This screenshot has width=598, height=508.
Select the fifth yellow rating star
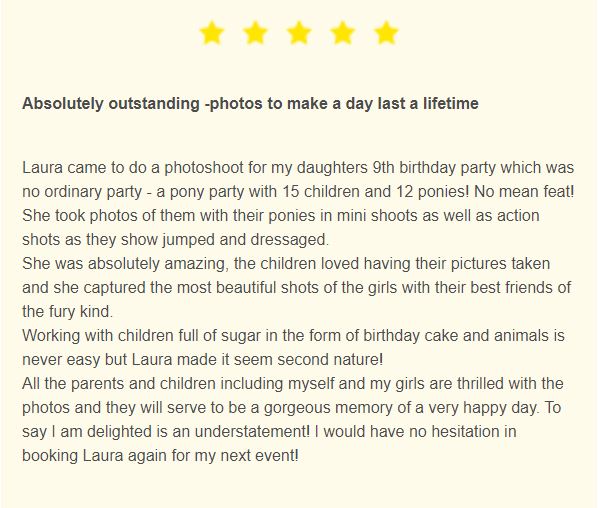point(386,33)
